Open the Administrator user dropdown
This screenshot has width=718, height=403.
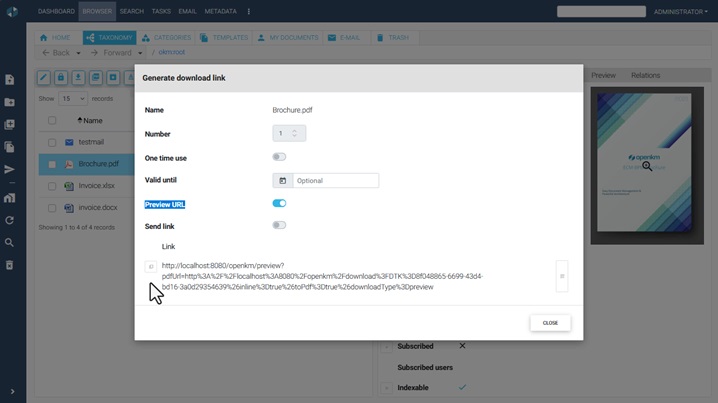coord(680,11)
